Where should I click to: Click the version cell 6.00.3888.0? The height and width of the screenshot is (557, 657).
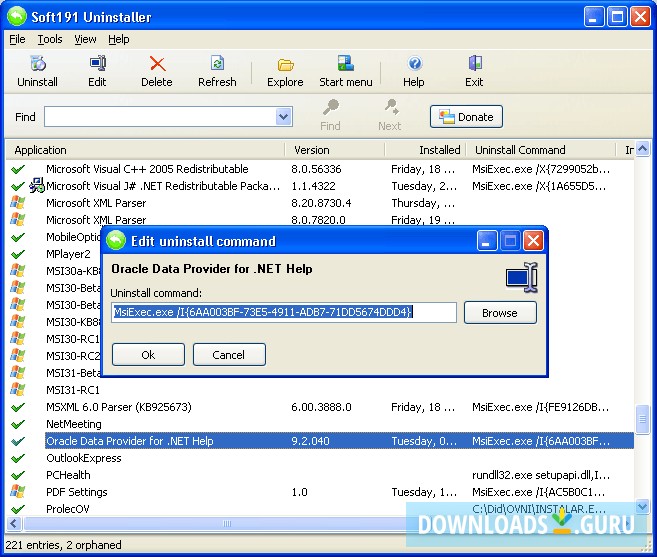(x=321, y=407)
